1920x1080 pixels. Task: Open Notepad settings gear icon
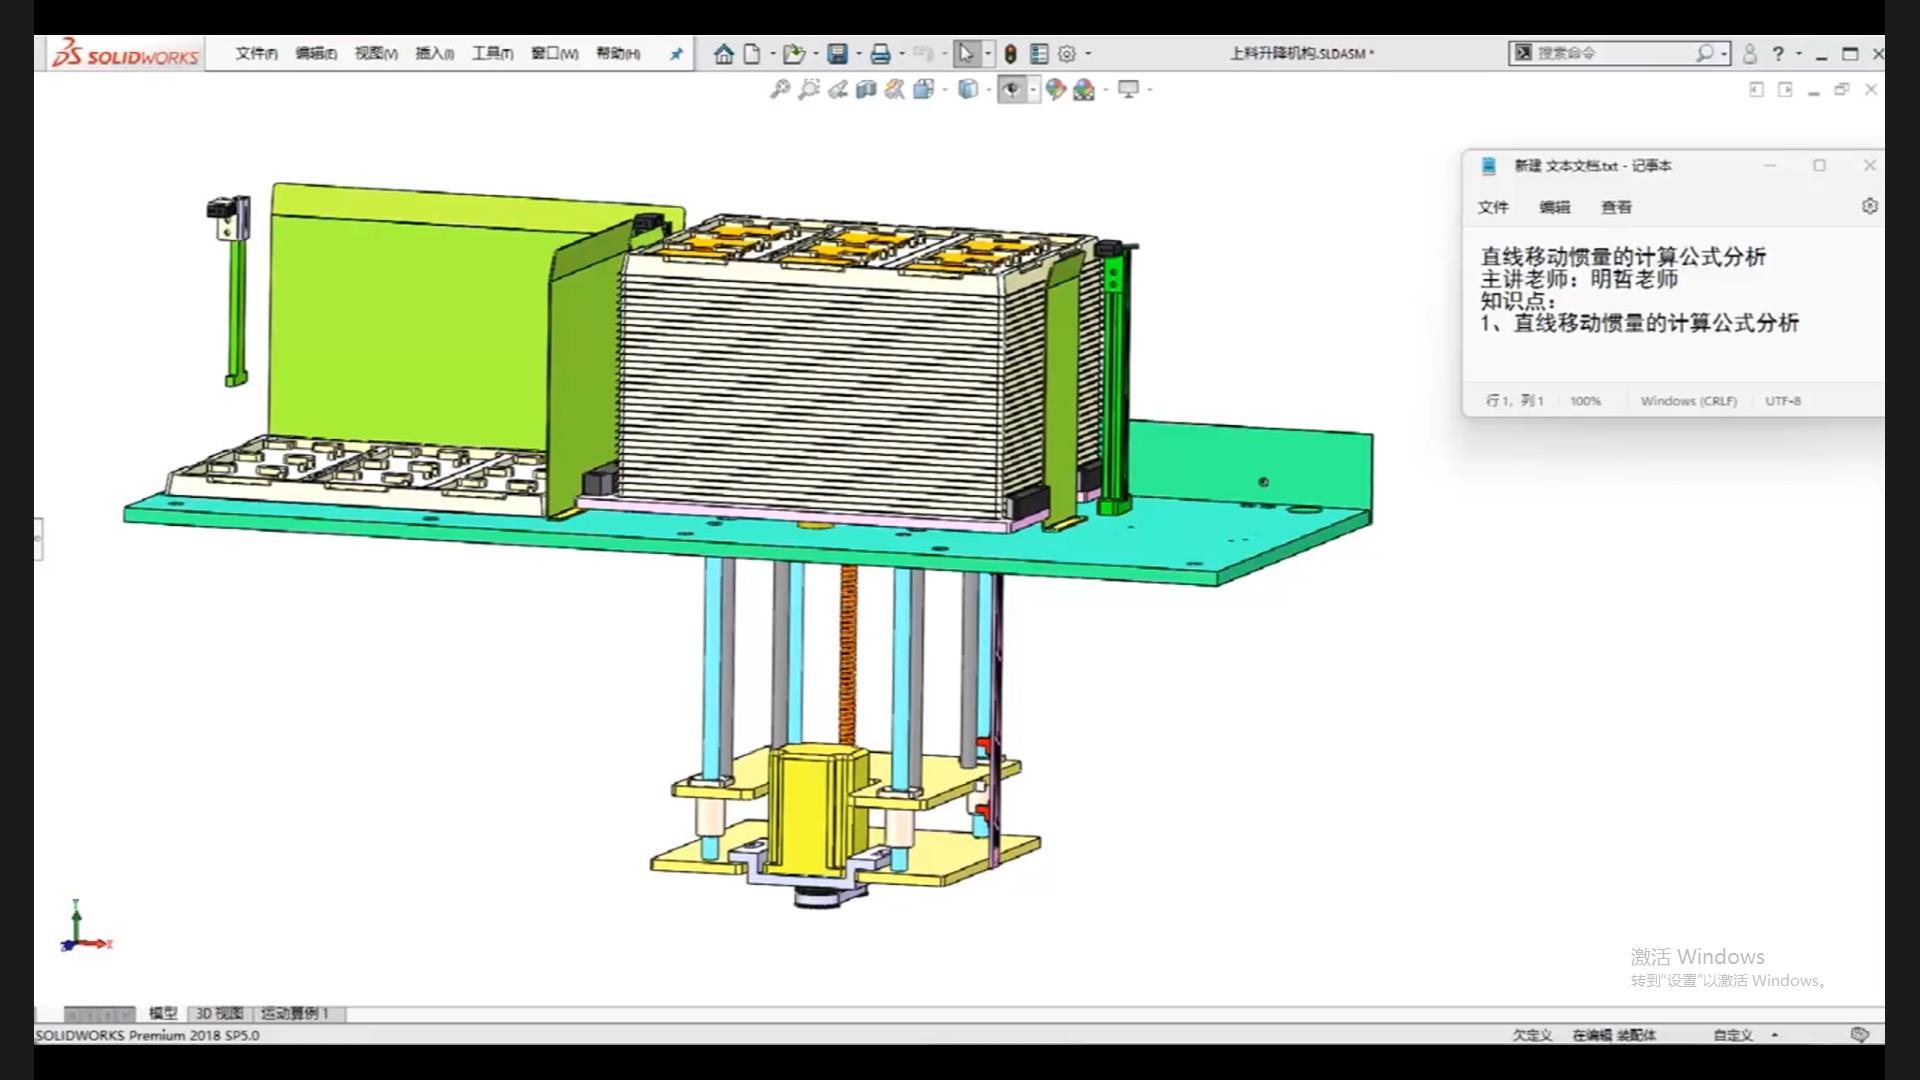click(1869, 206)
